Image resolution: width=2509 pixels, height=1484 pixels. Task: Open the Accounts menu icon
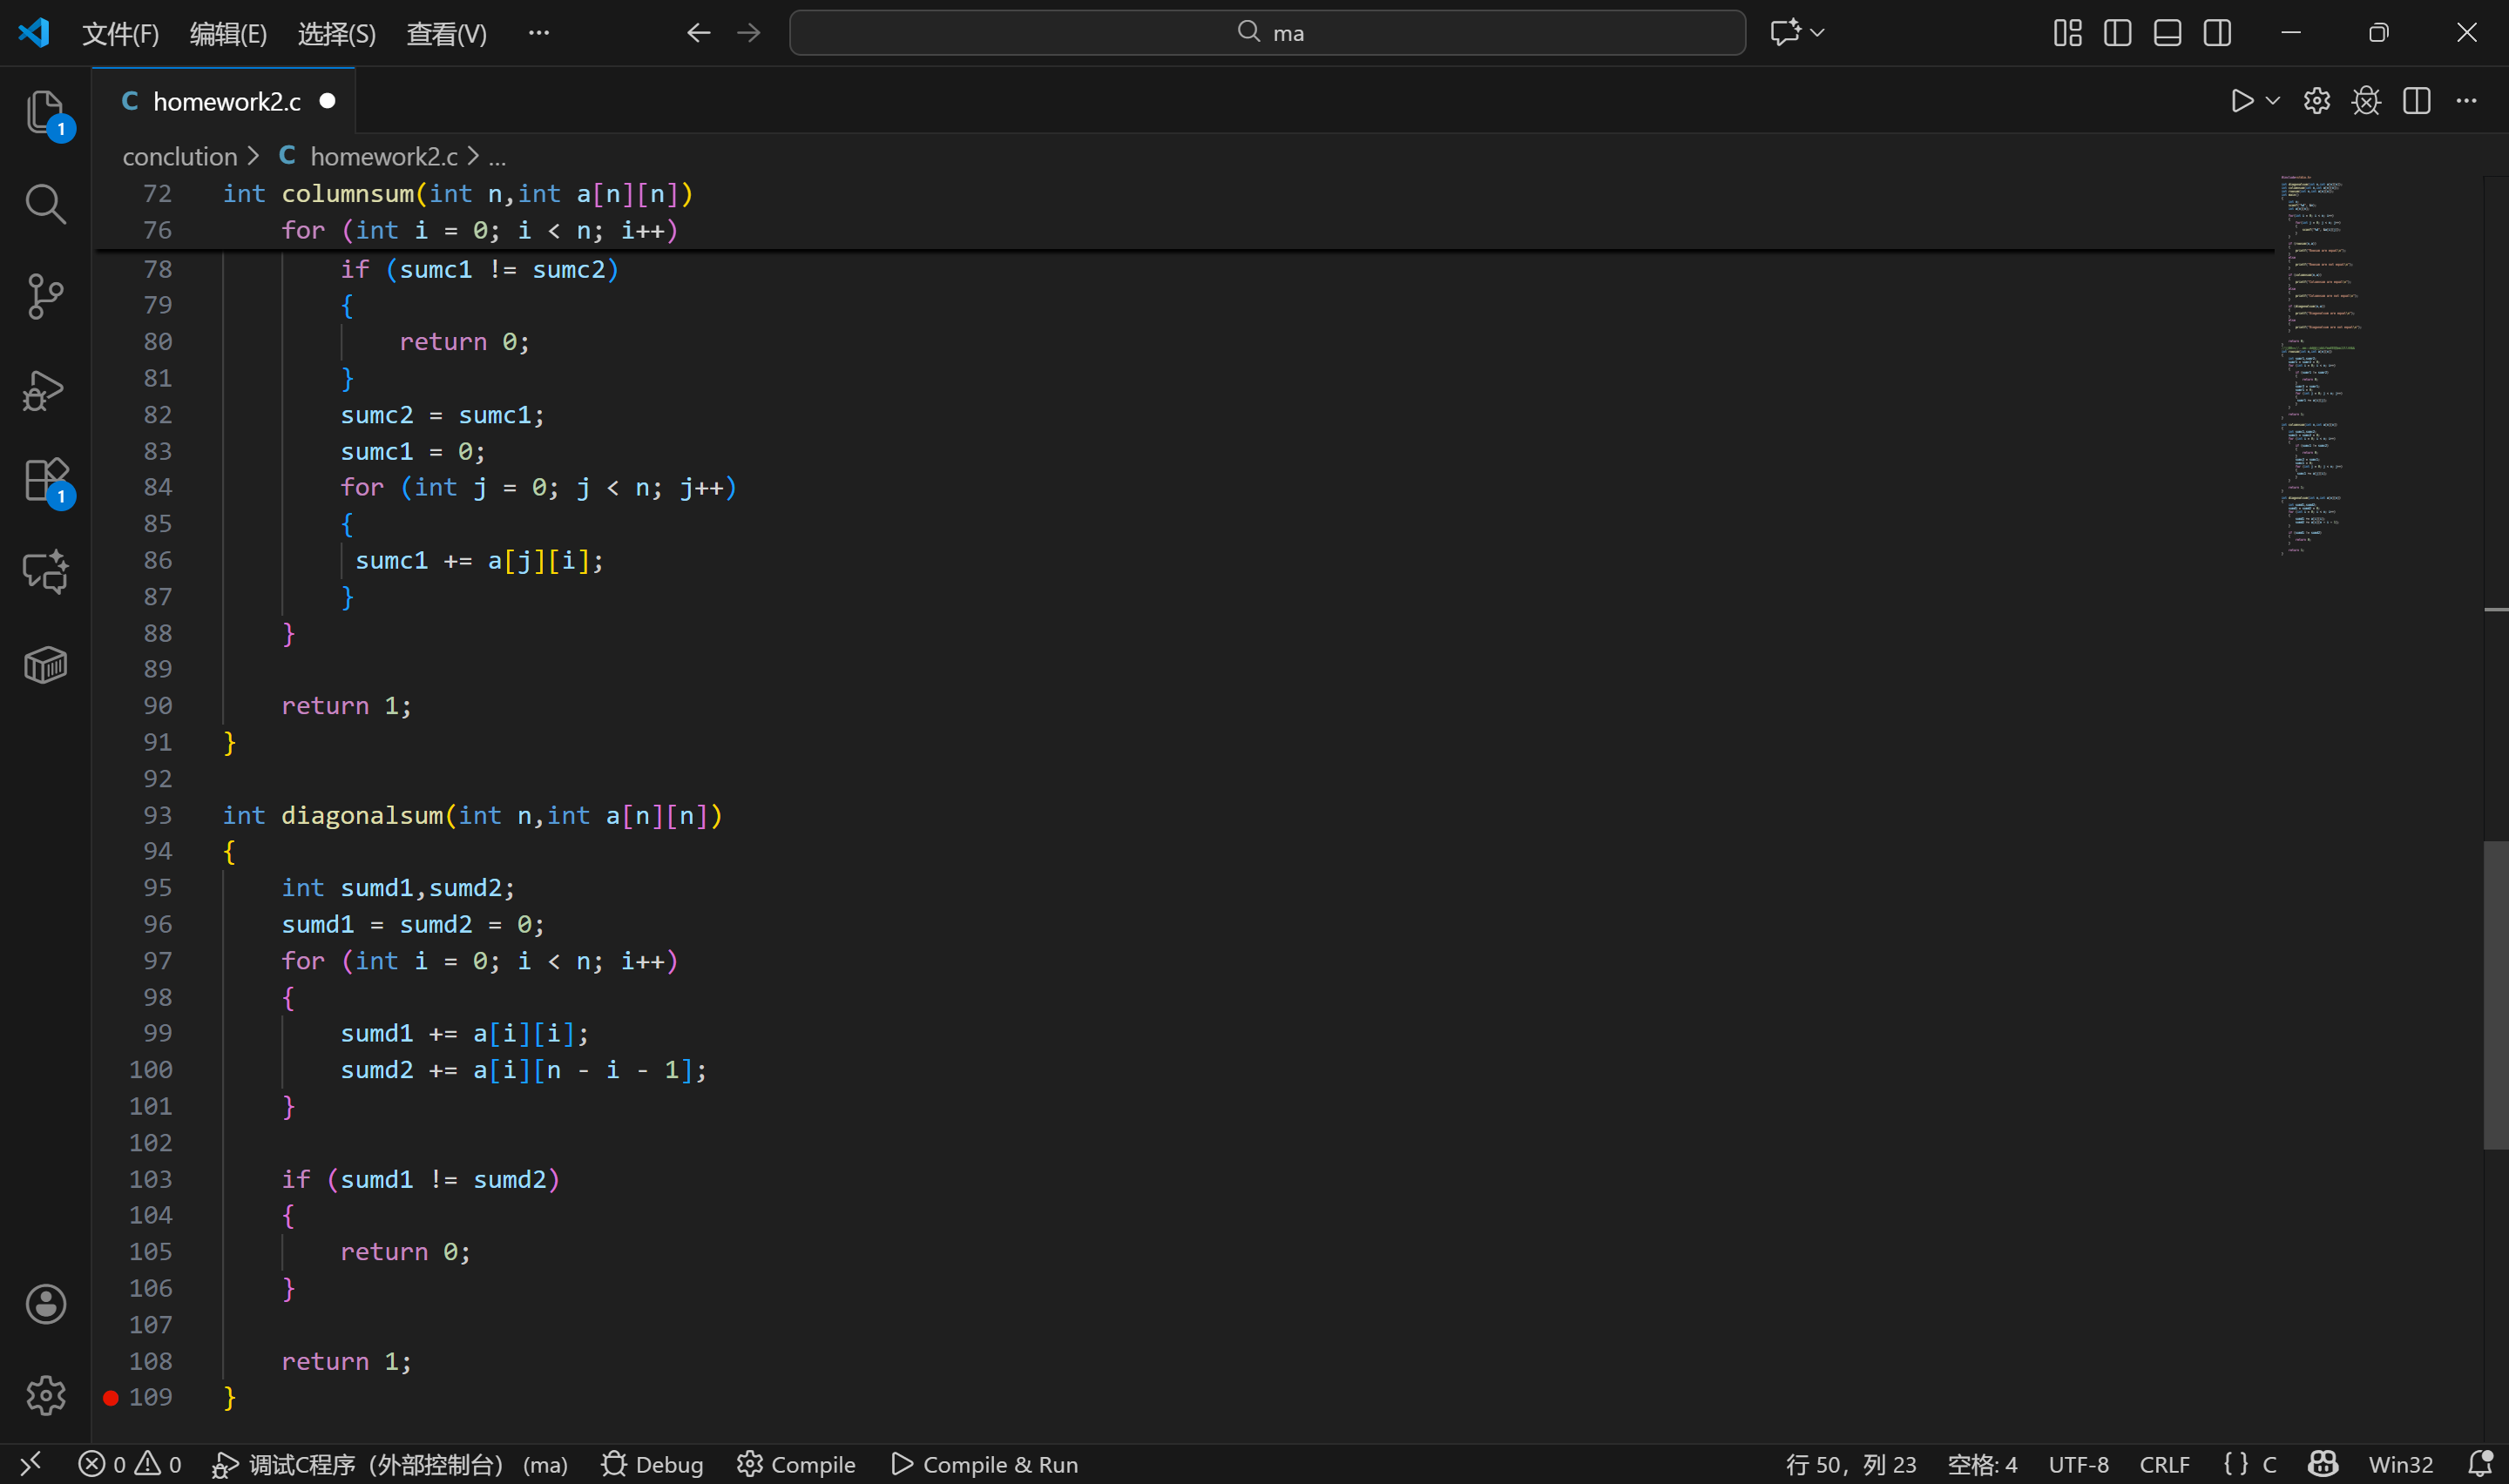point(45,1304)
